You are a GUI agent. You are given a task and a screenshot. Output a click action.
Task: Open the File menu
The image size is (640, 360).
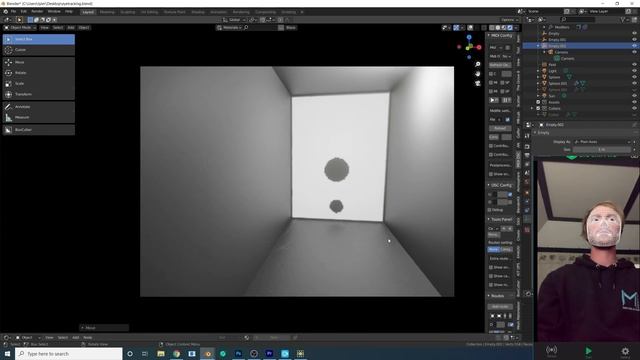tap(13, 11)
